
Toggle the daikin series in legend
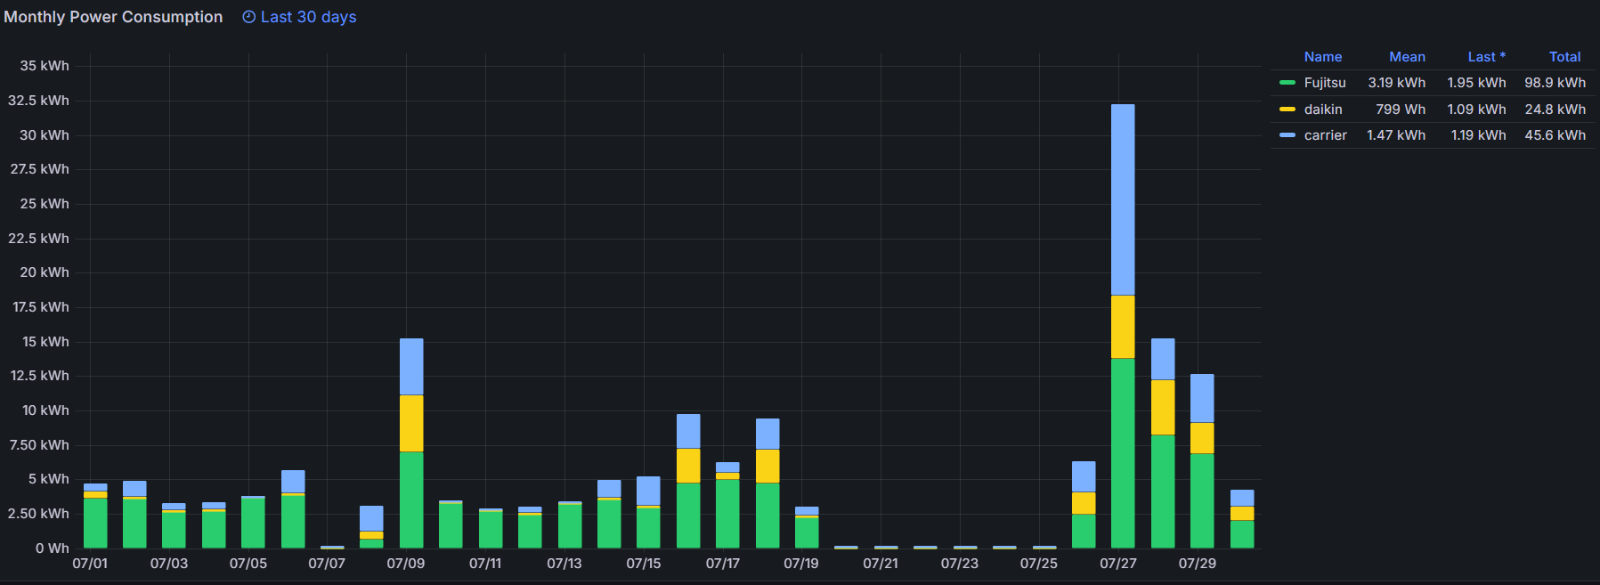tap(1323, 109)
